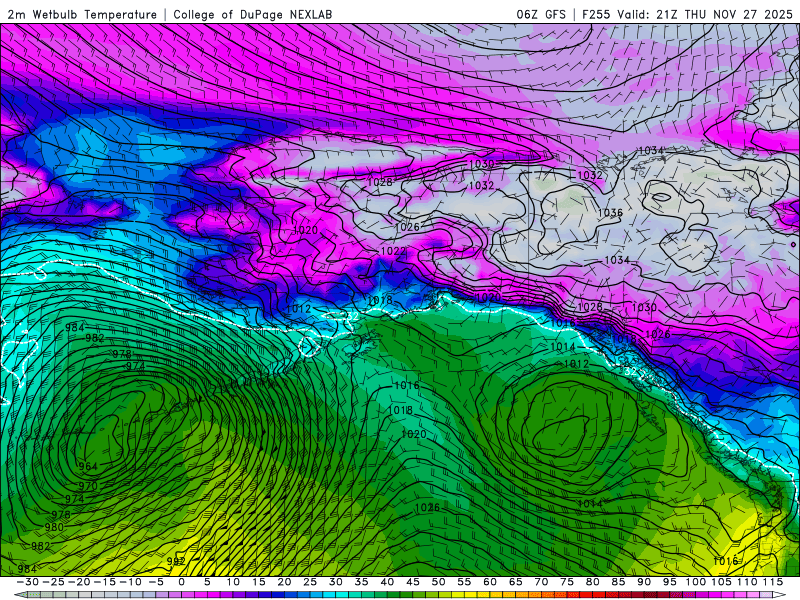Click the 964 low pressure contour label
Viewport: 800px width, 600px height.
coord(88,466)
